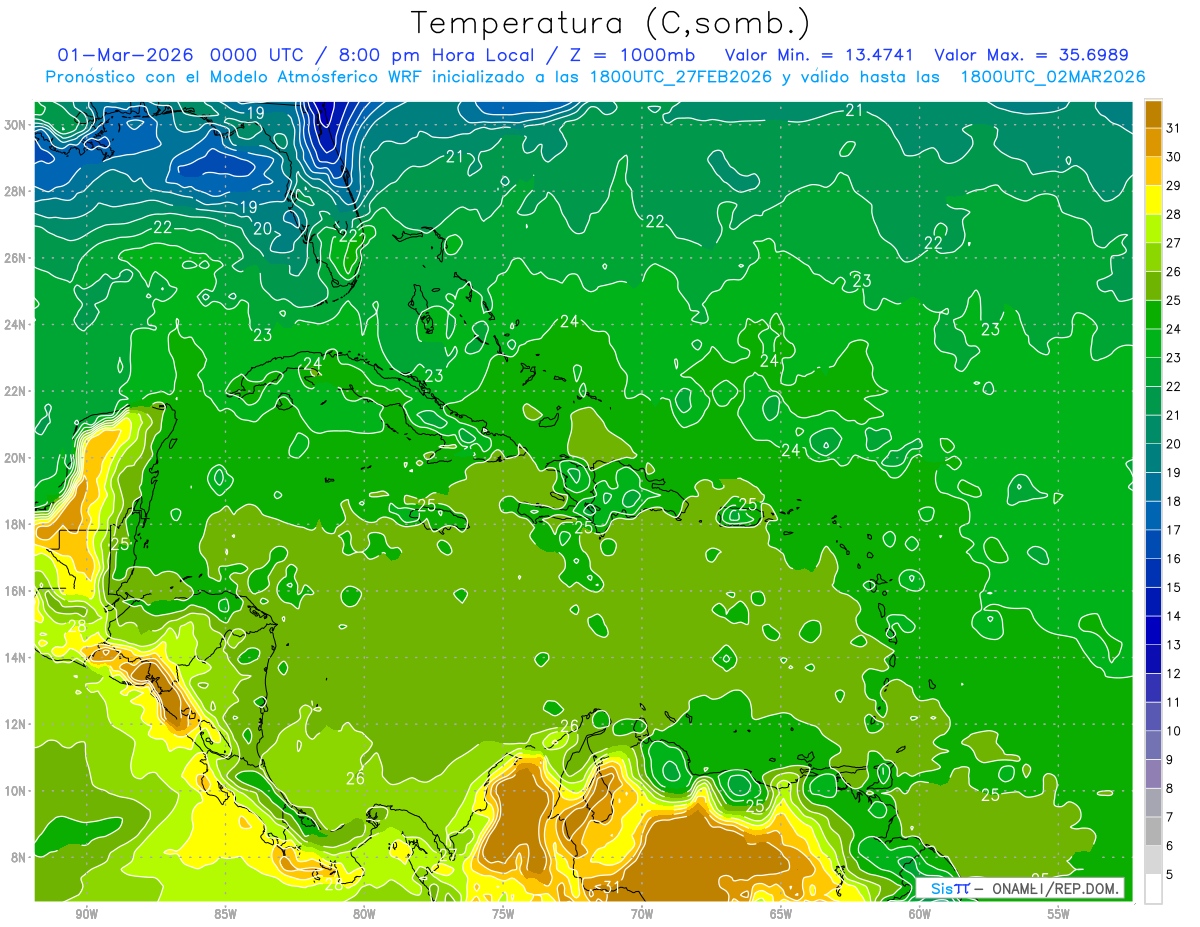Click the '75W' longitude axis label
This screenshot has width=1200, height=927.
(503, 914)
